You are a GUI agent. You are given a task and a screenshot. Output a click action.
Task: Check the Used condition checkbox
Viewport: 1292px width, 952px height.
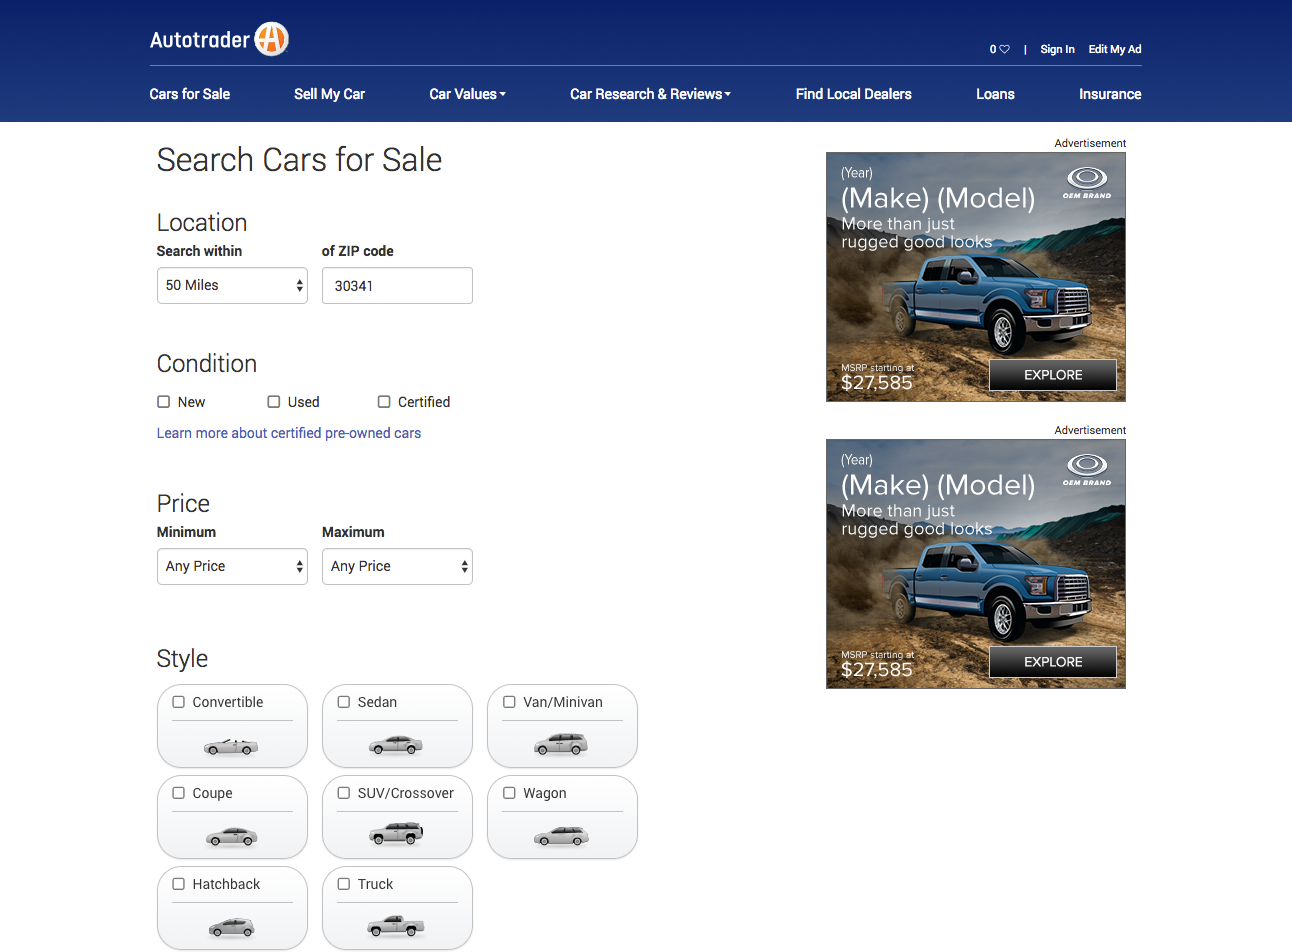point(273,402)
